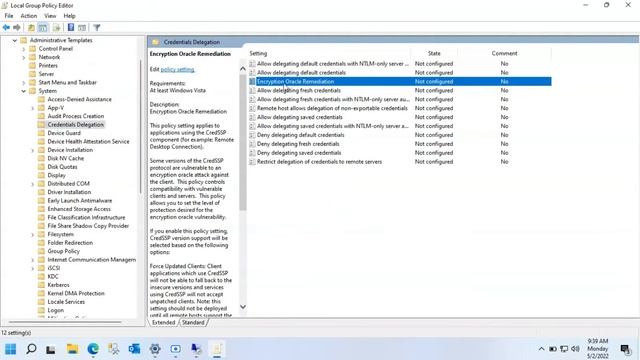Open the notification center icon
Viewport: 640px width, 360px height.
pos(625,349)
